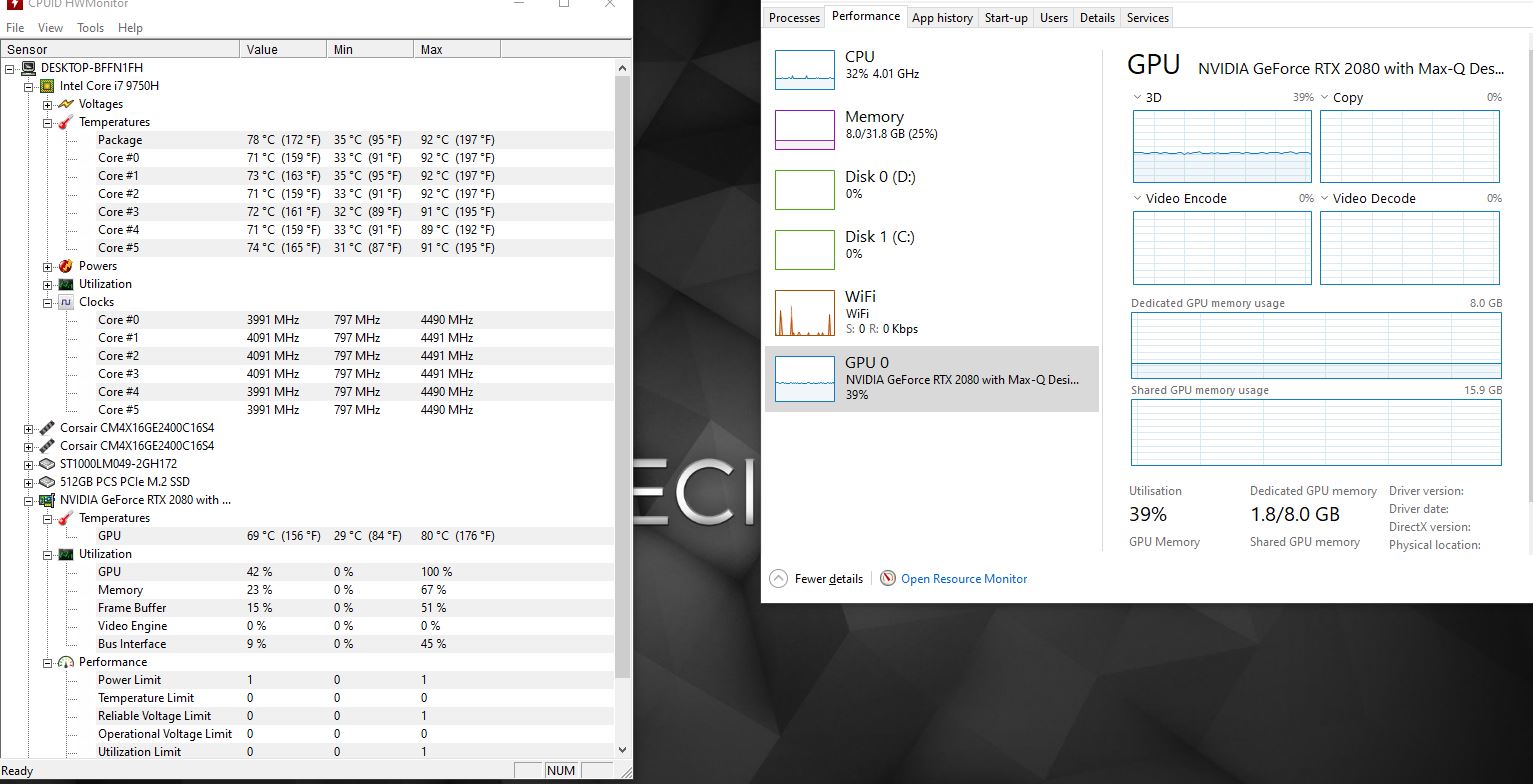The width and height of the screenshot is (1533, 784).
Task: Open the Video Encode engine dropdown
Action: (1138, 198)
